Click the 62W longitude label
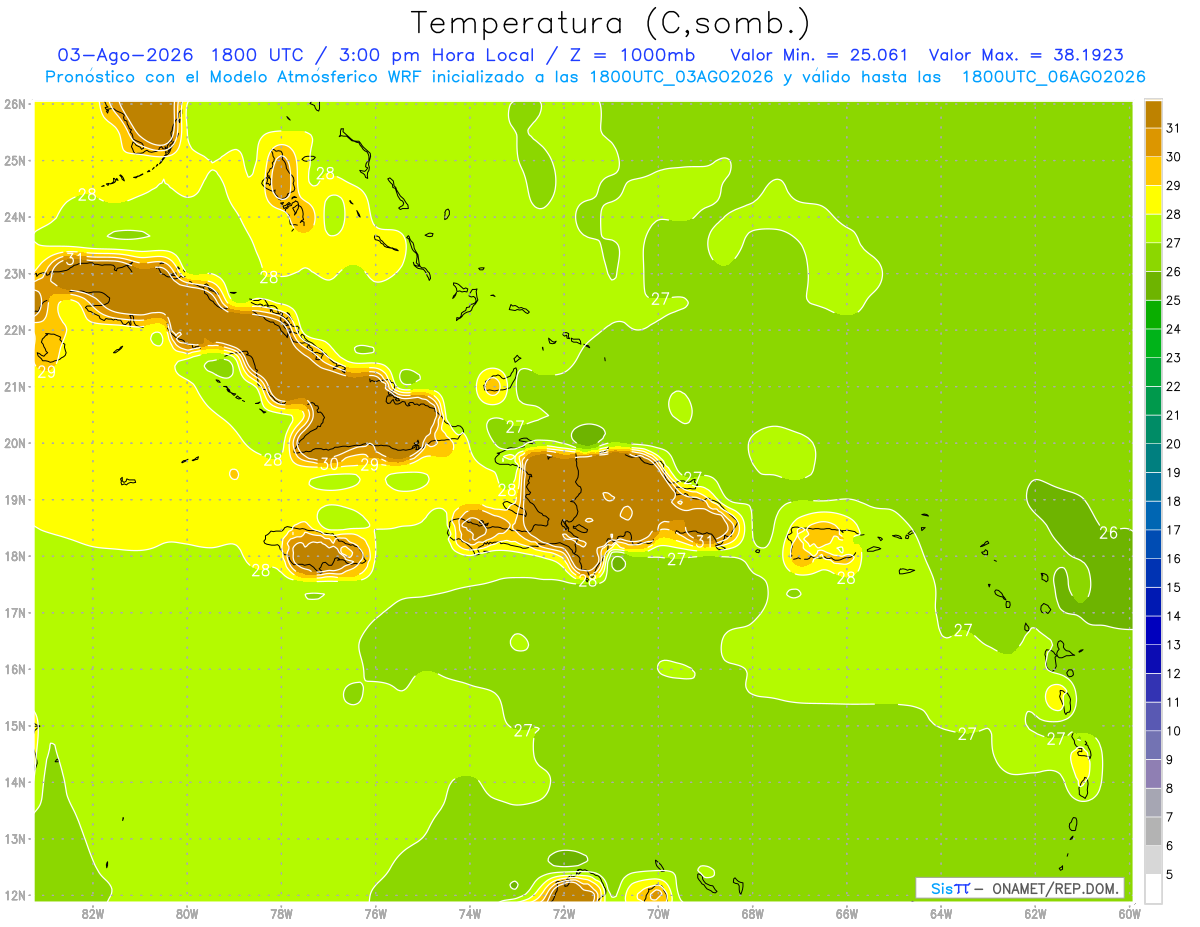Screen dimensions: 1200x927 click(1036, 913)
